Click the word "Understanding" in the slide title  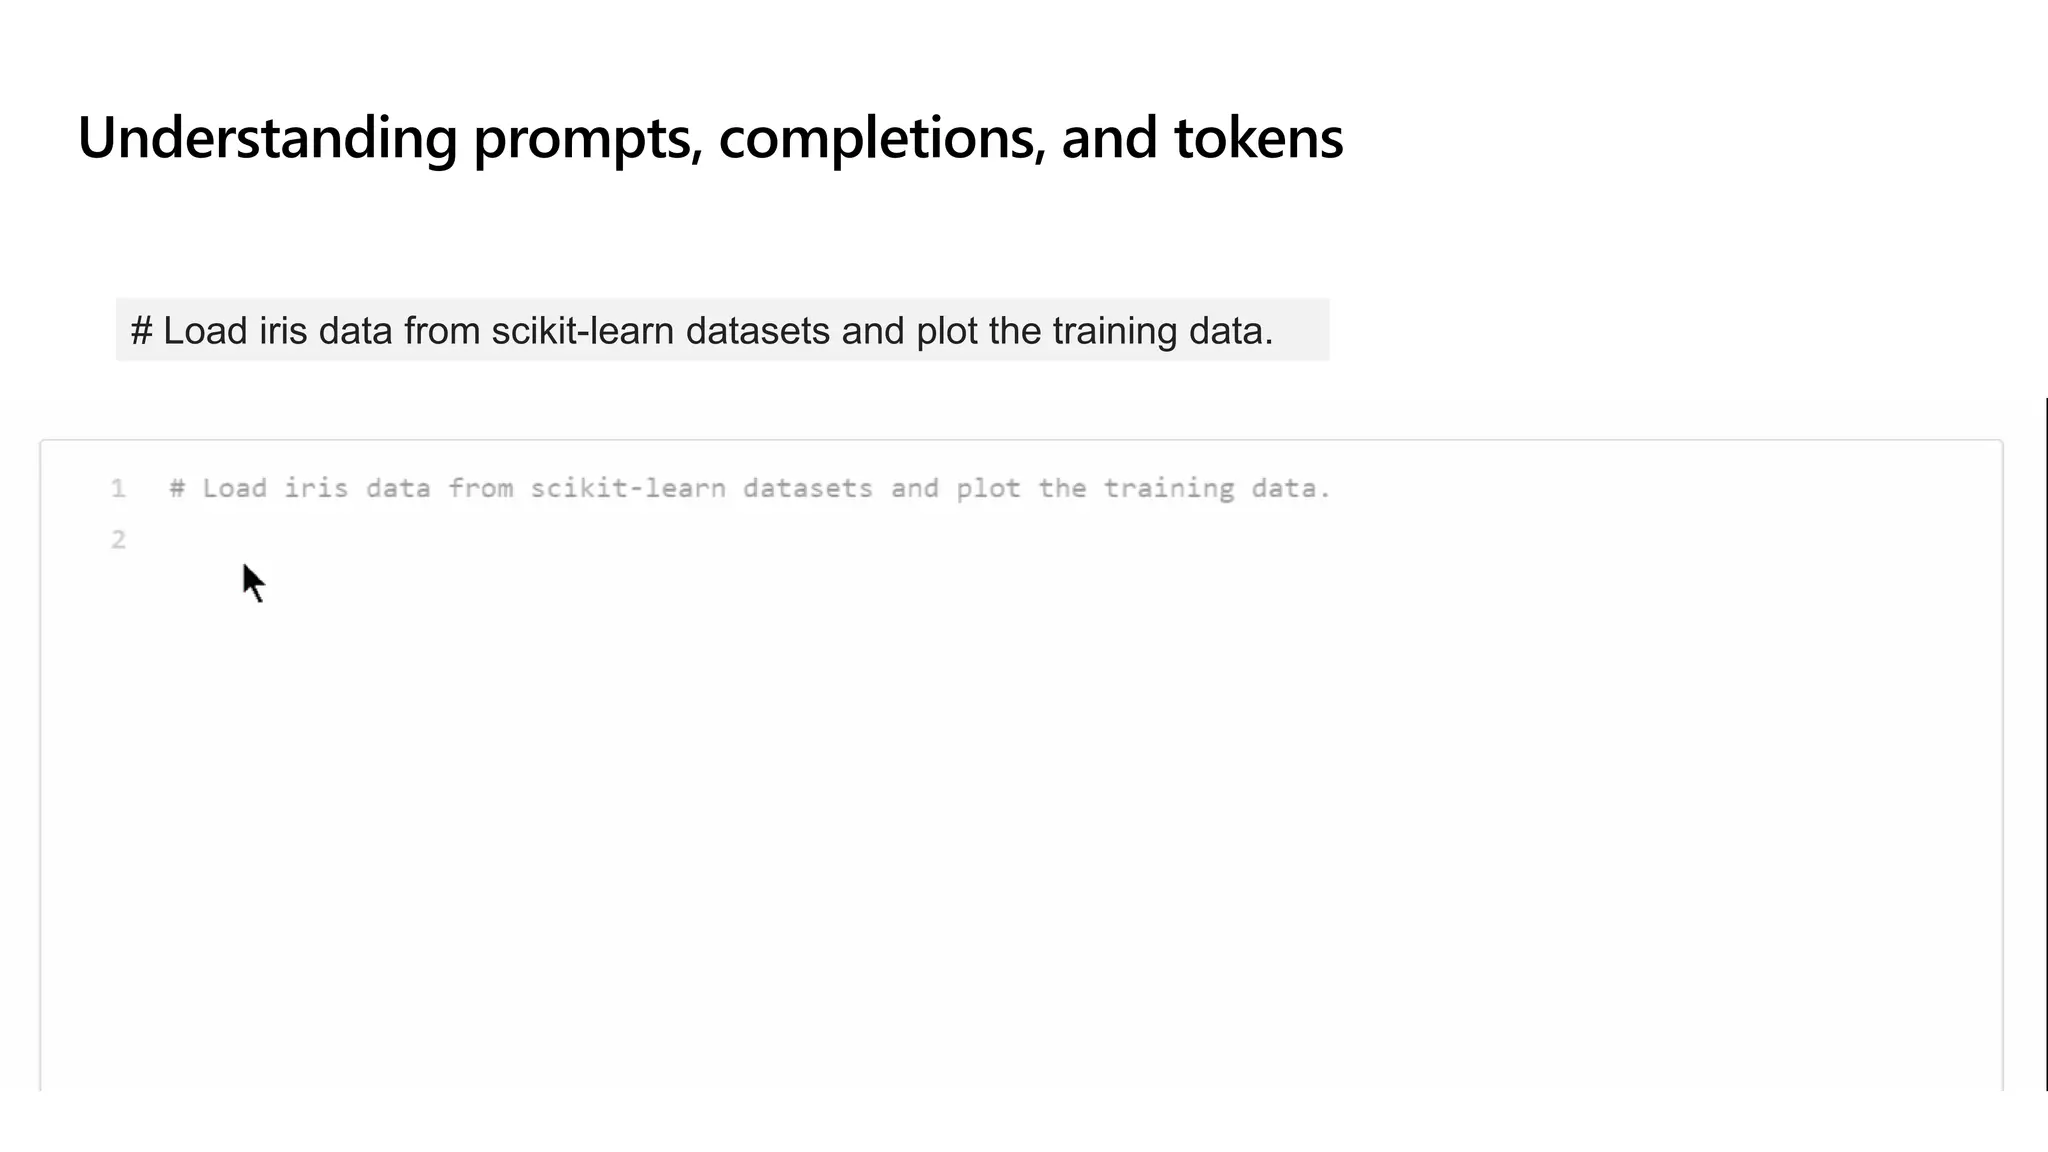click(x=267, y=138)
